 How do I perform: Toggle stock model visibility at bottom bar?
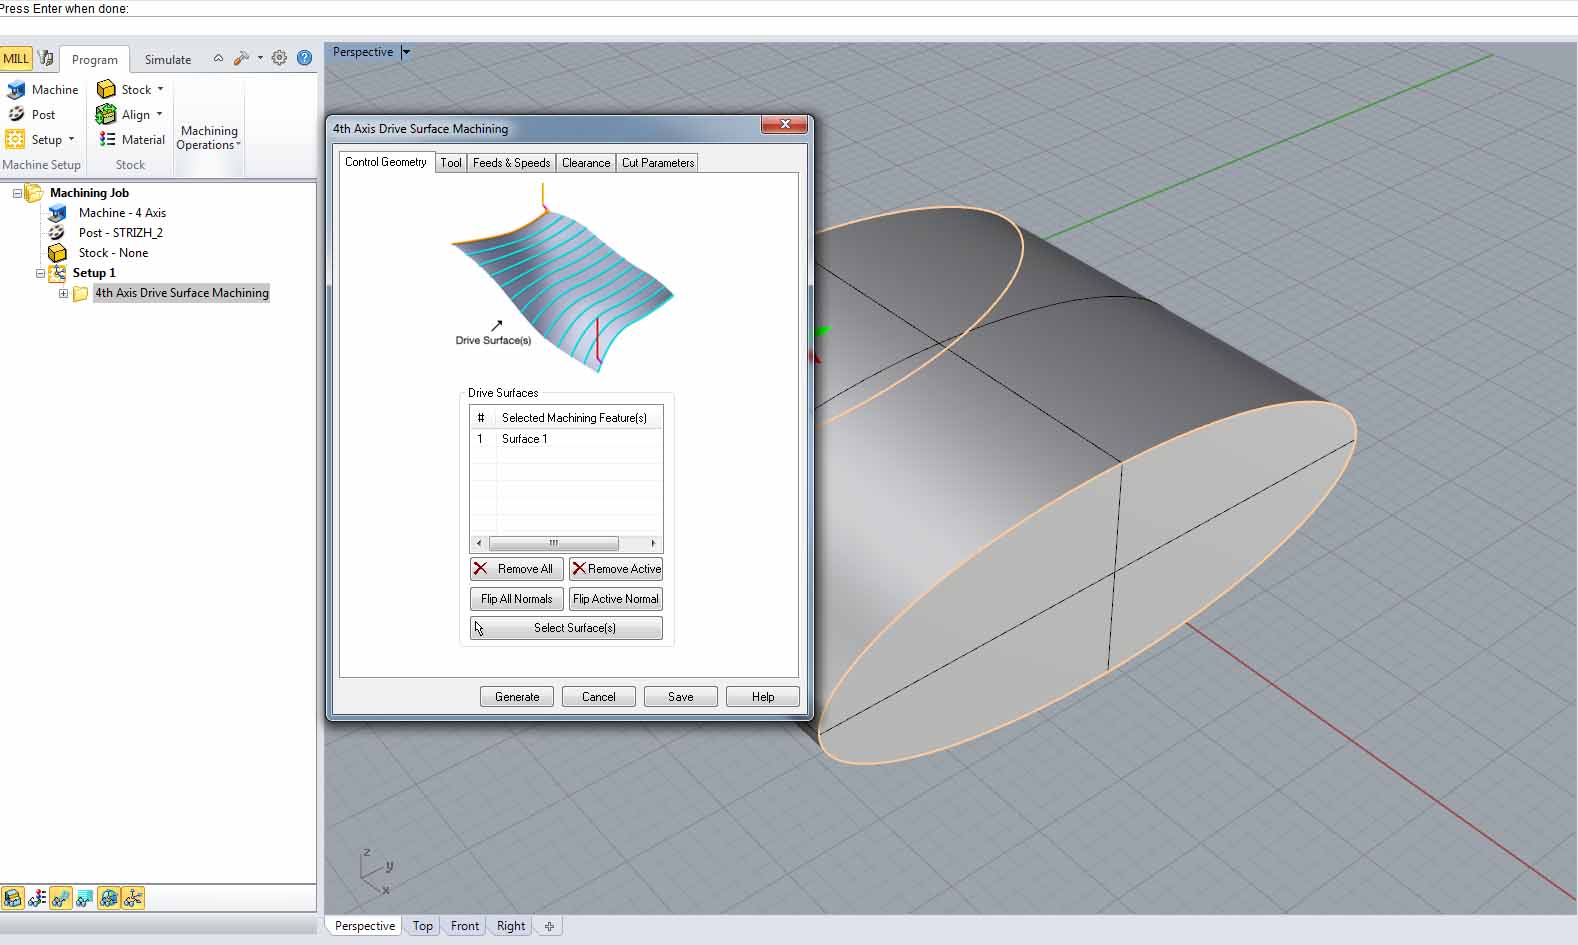click(13, 898)
